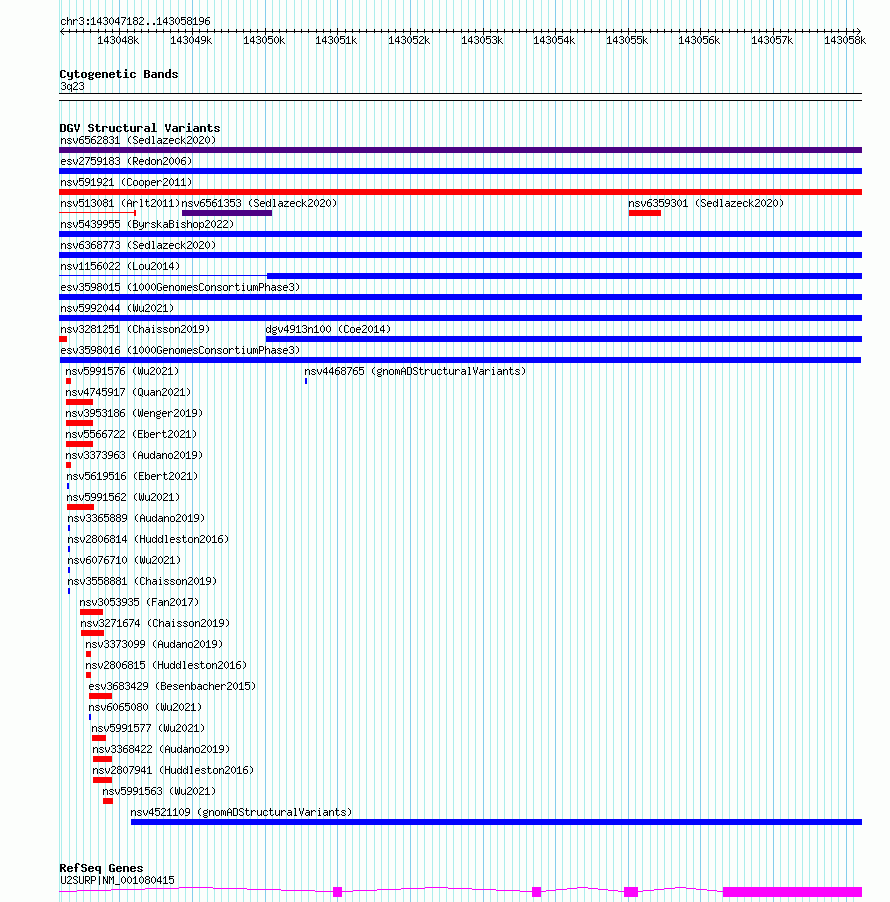The image size is (890, 902).
Task: Open the dgv4913n100 (Coe2014) variant label
Action: (328, 330)
